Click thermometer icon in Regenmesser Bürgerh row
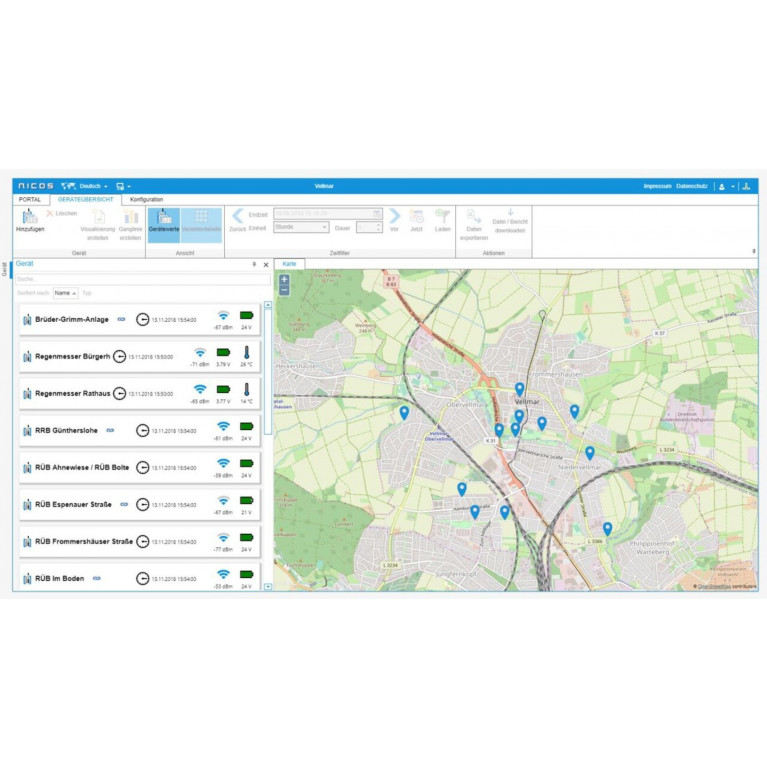This screenshot has height=767, width=767. [x=247, y=353]
